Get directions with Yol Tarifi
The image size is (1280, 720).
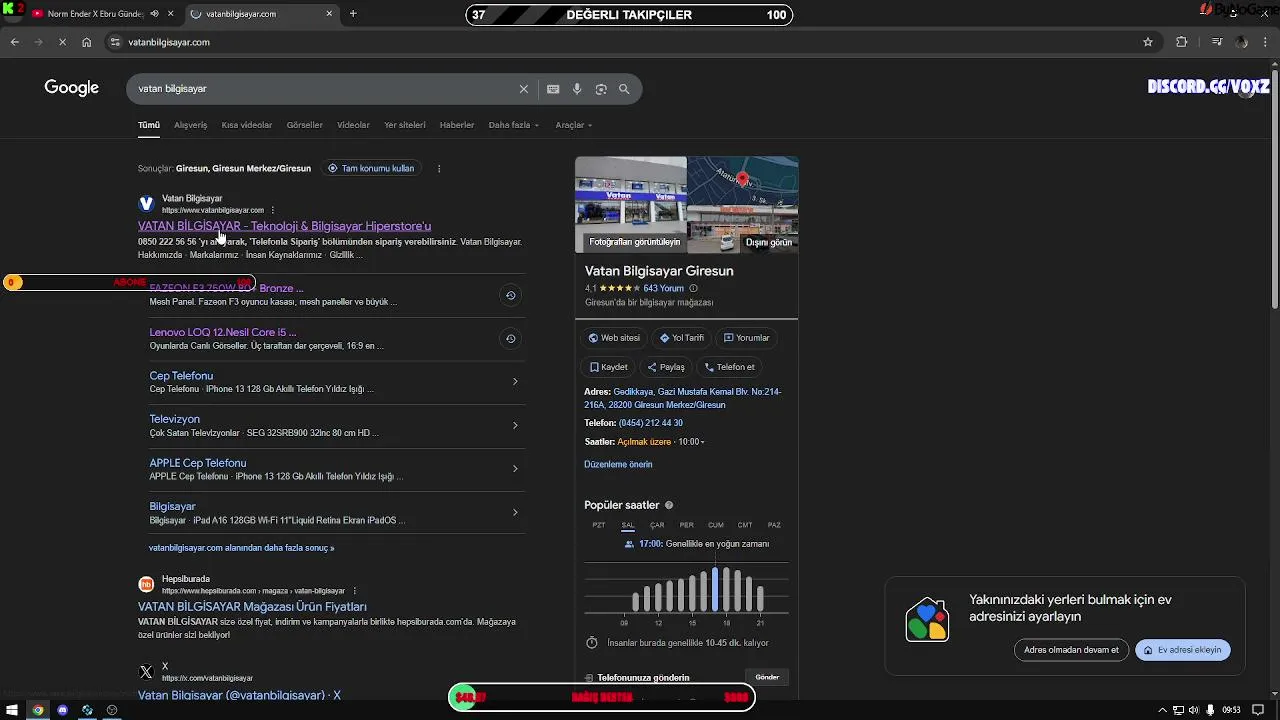[682, 338]
